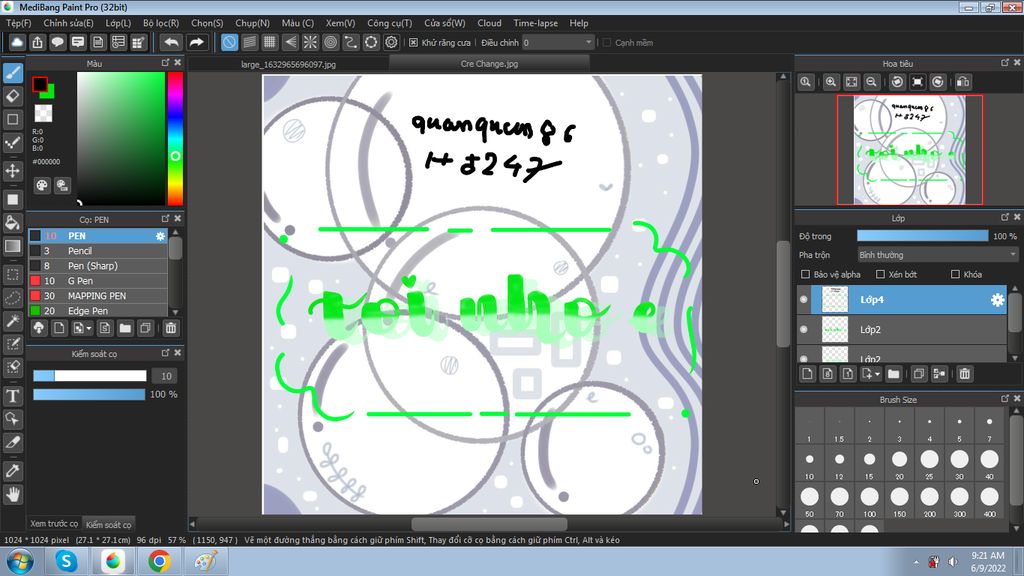1024x576 pixels.
Task: Select the Text tool
Action: 13,396
